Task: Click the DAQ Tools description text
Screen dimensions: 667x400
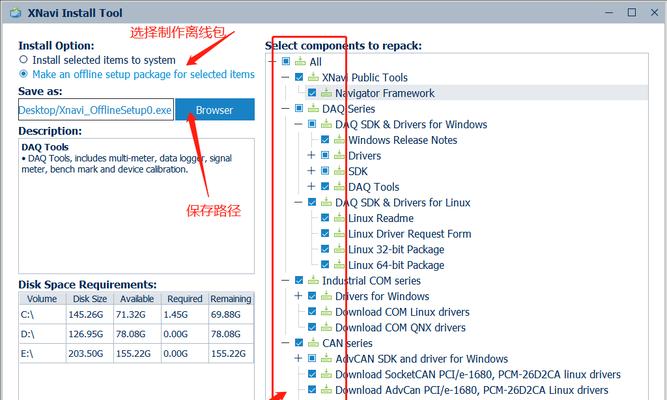Action: point(126,163)
